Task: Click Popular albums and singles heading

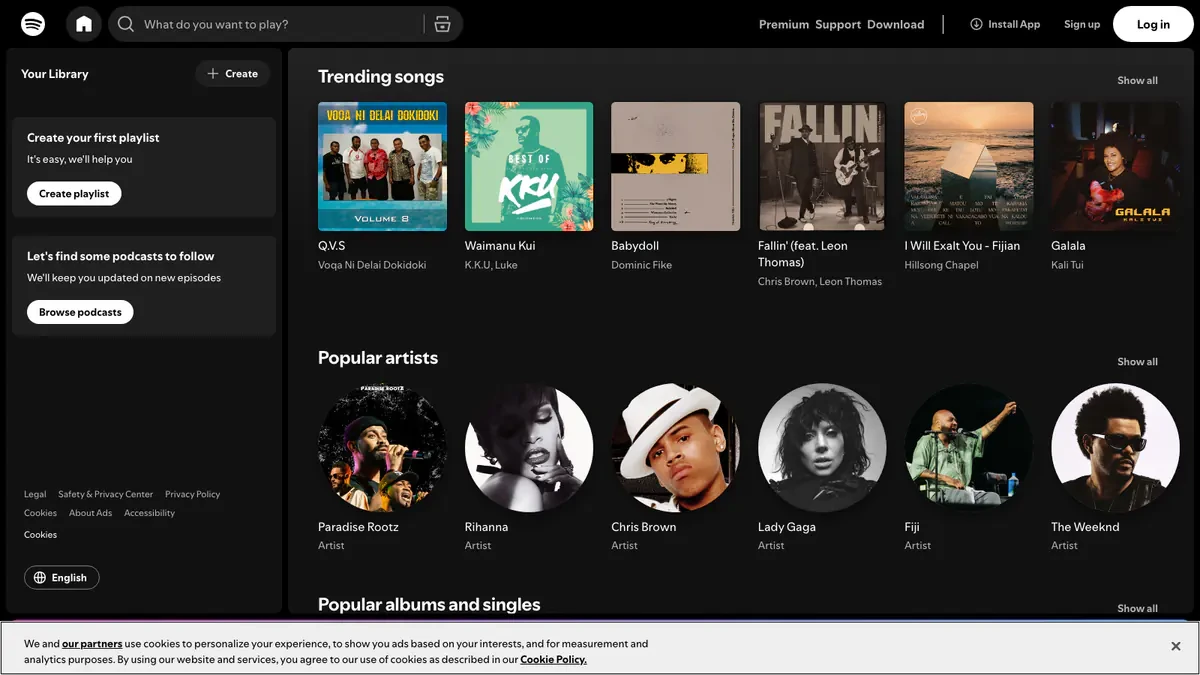Action: pos(429,604)
